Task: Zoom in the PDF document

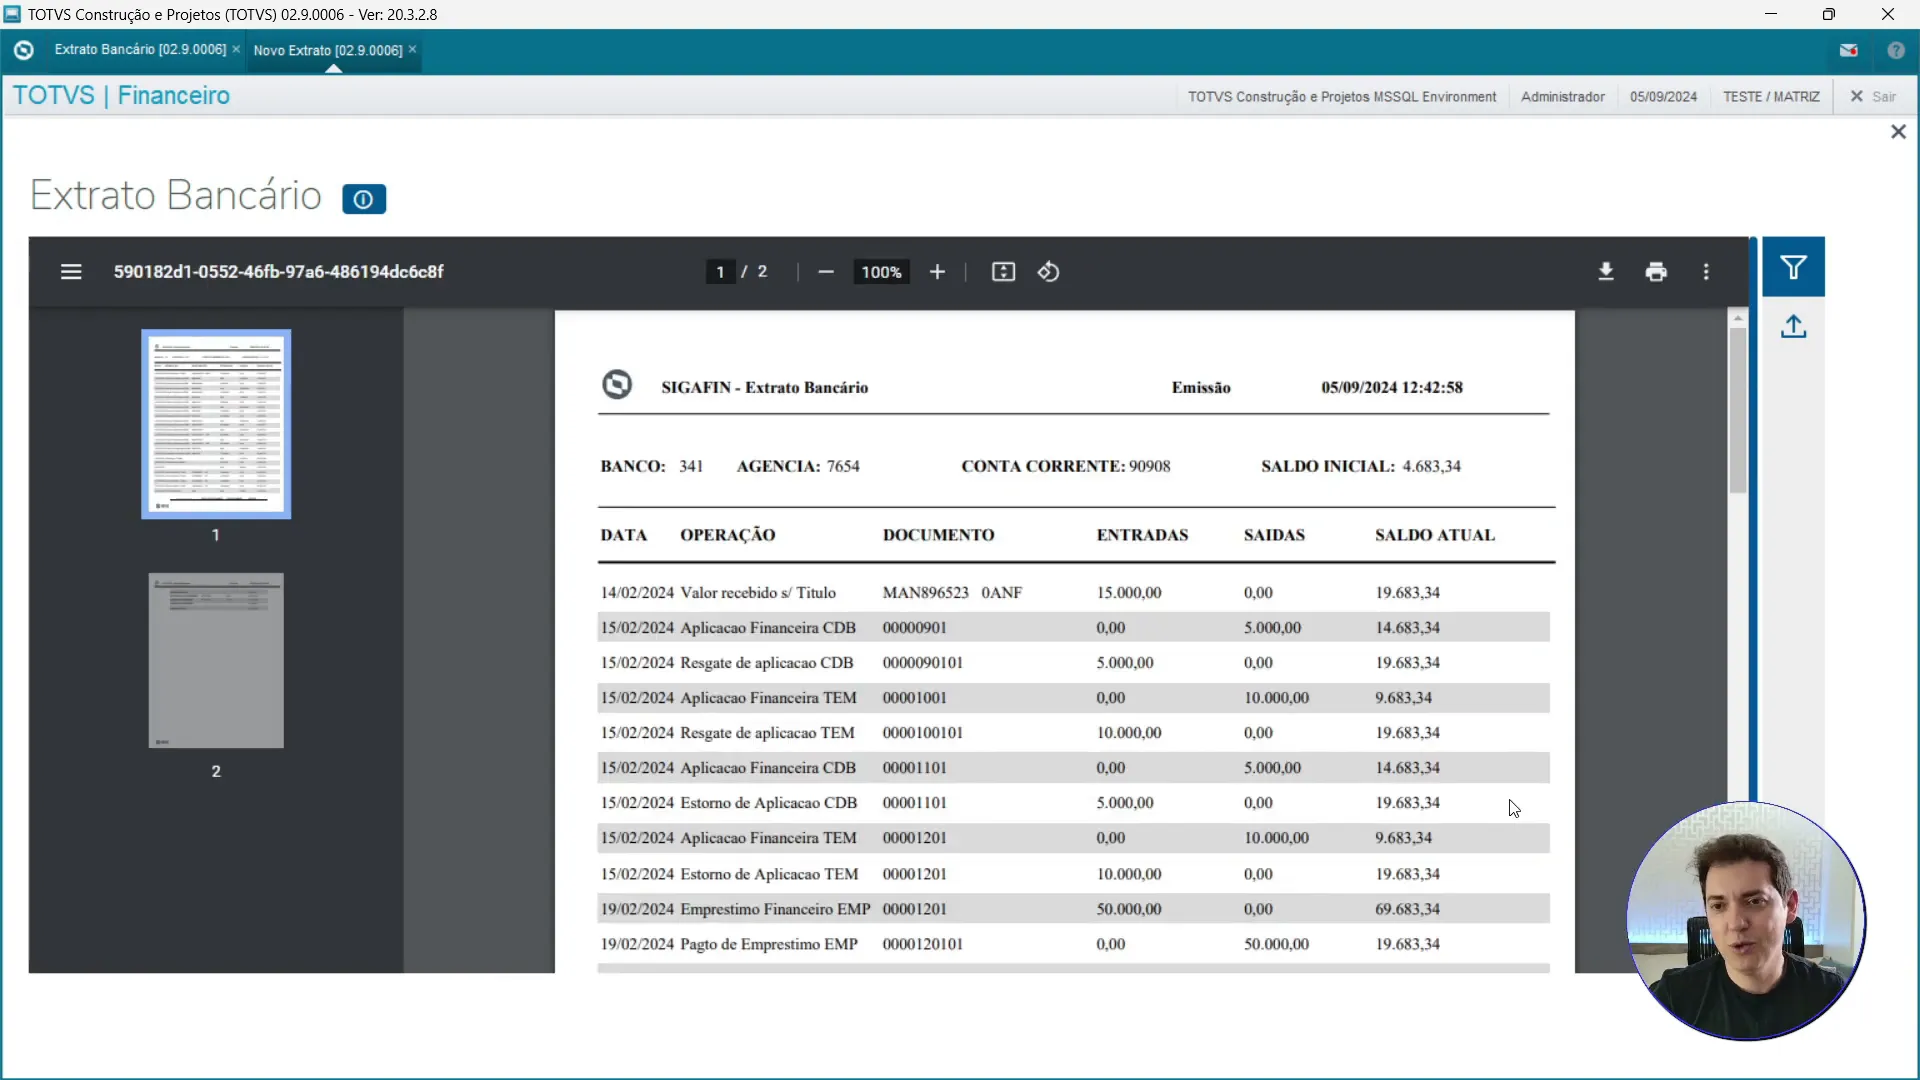Action: click(x=937, y=272)
